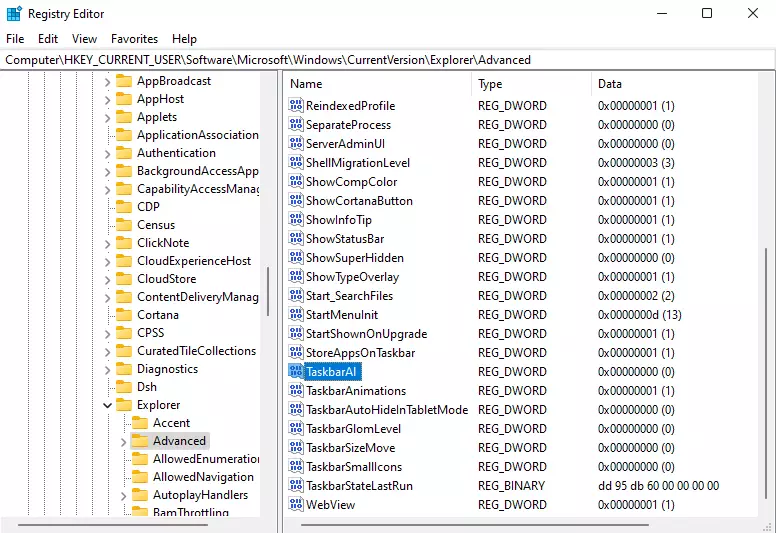The height and width of the screenshot is (533, 776).
Task: Expand the Authentication key
Action: [107, 153]
